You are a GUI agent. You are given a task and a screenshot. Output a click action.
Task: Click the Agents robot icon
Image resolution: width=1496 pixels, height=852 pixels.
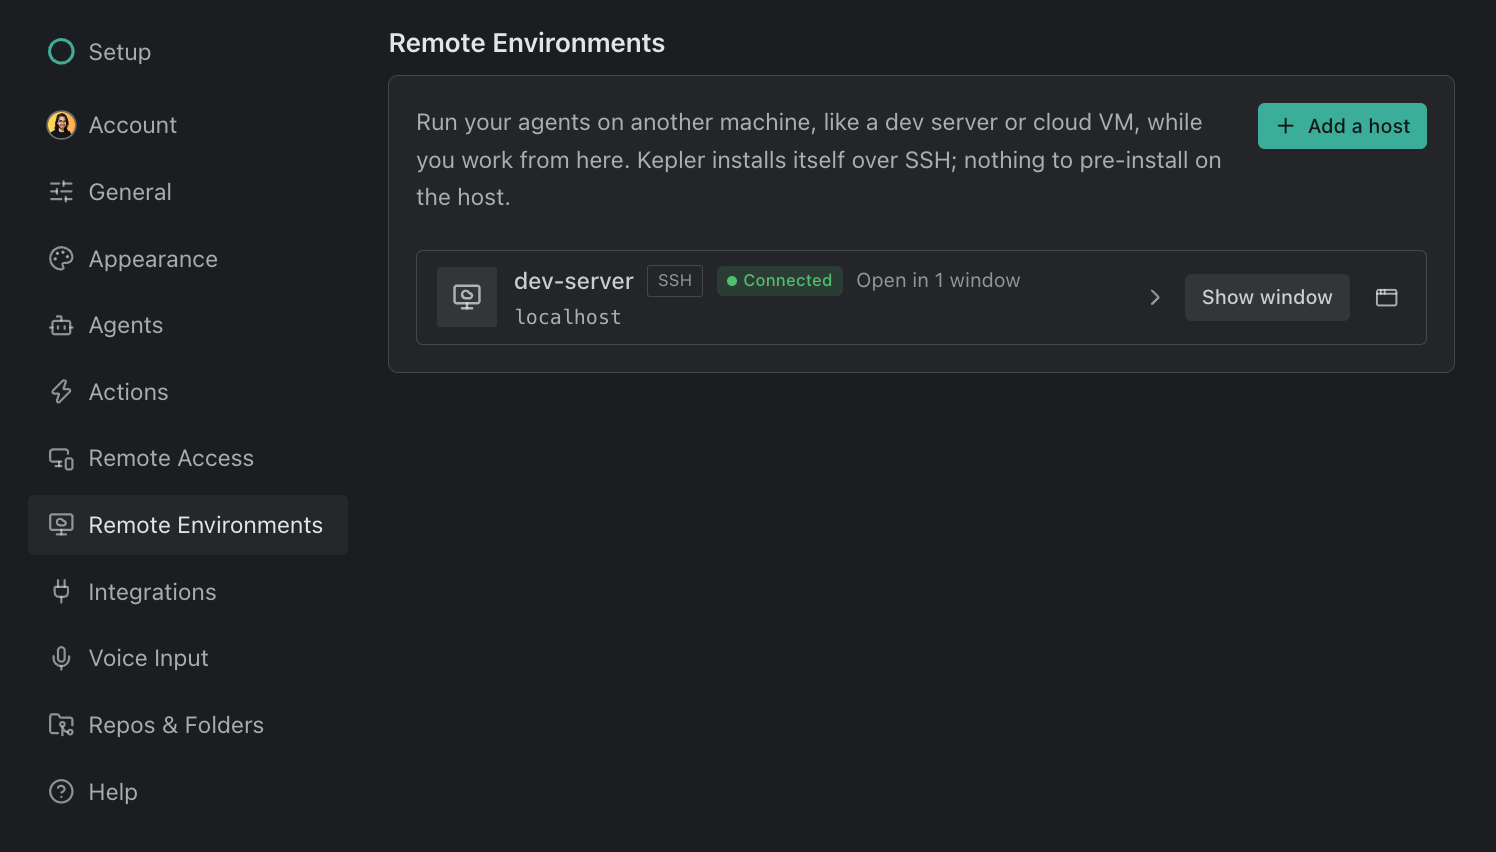61,325
